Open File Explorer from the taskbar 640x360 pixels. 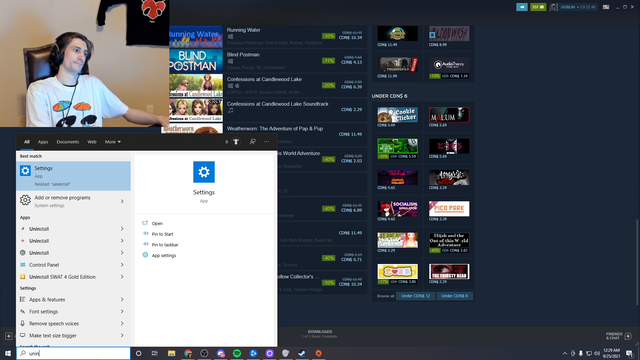click(x=171, y=353)
